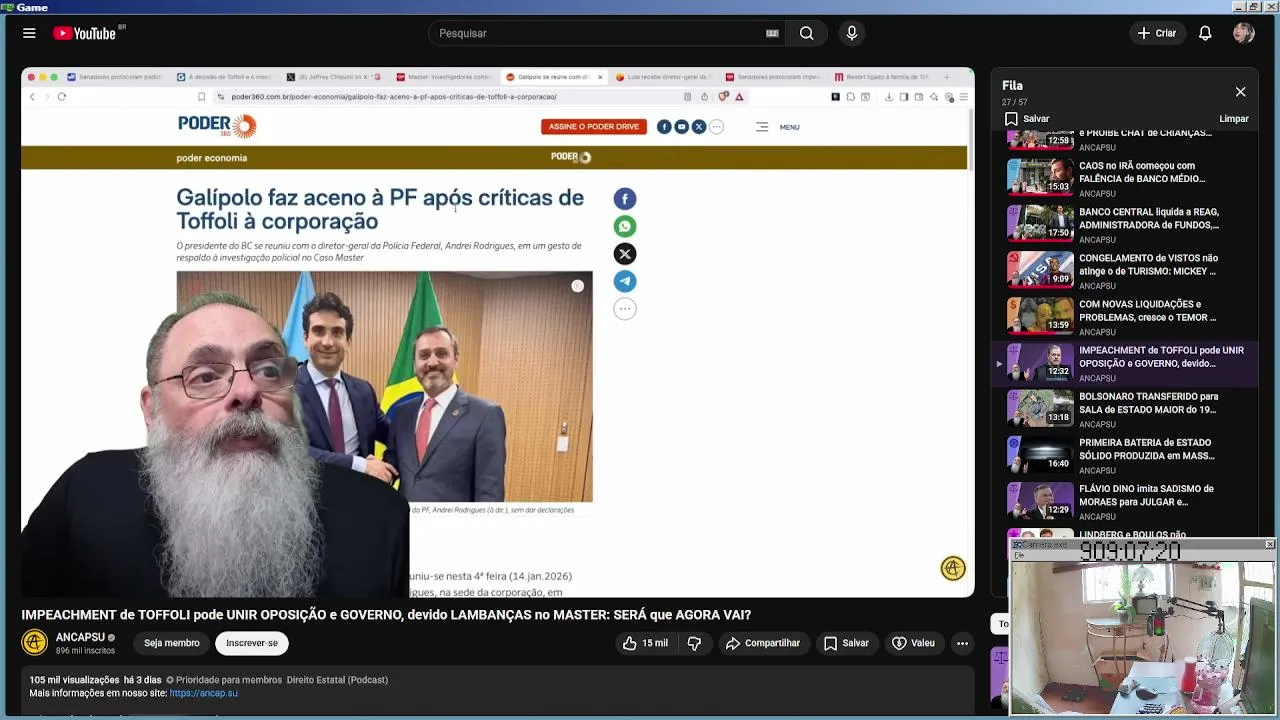The image size is (1280, 720).
Task: Open the notifications bell
Action: (x=1205, y=33)
